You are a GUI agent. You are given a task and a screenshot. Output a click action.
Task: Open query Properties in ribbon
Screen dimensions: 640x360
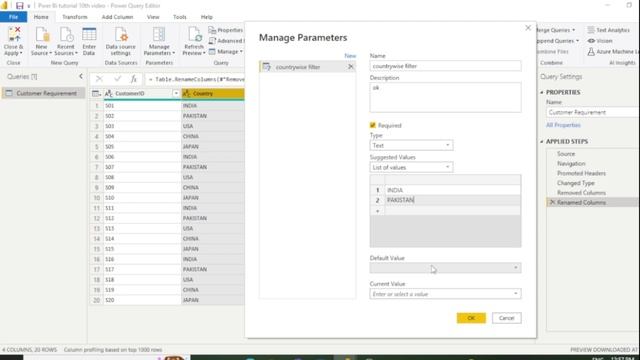pos(226,30)
